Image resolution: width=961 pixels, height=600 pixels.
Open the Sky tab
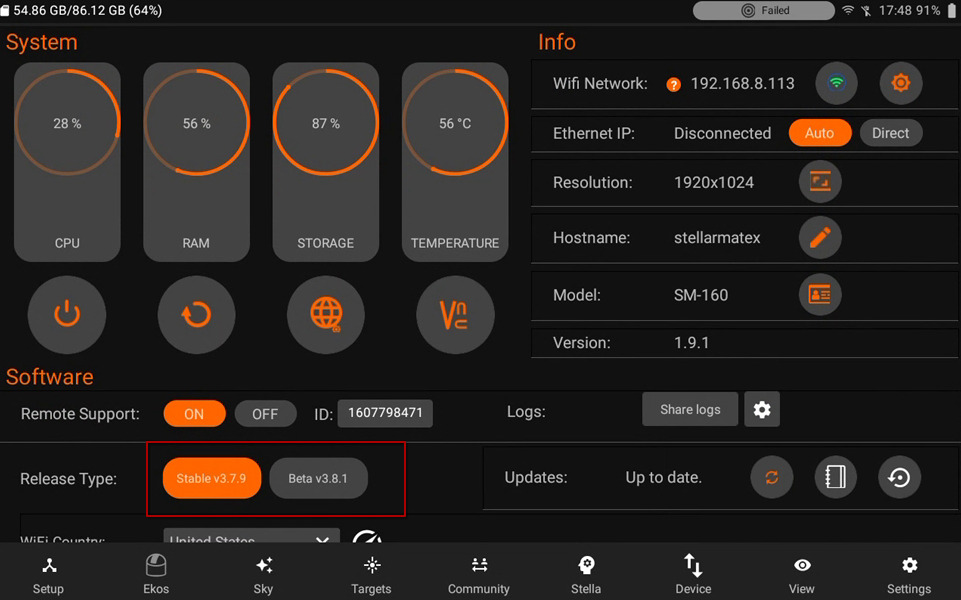(x=264, y=574)
